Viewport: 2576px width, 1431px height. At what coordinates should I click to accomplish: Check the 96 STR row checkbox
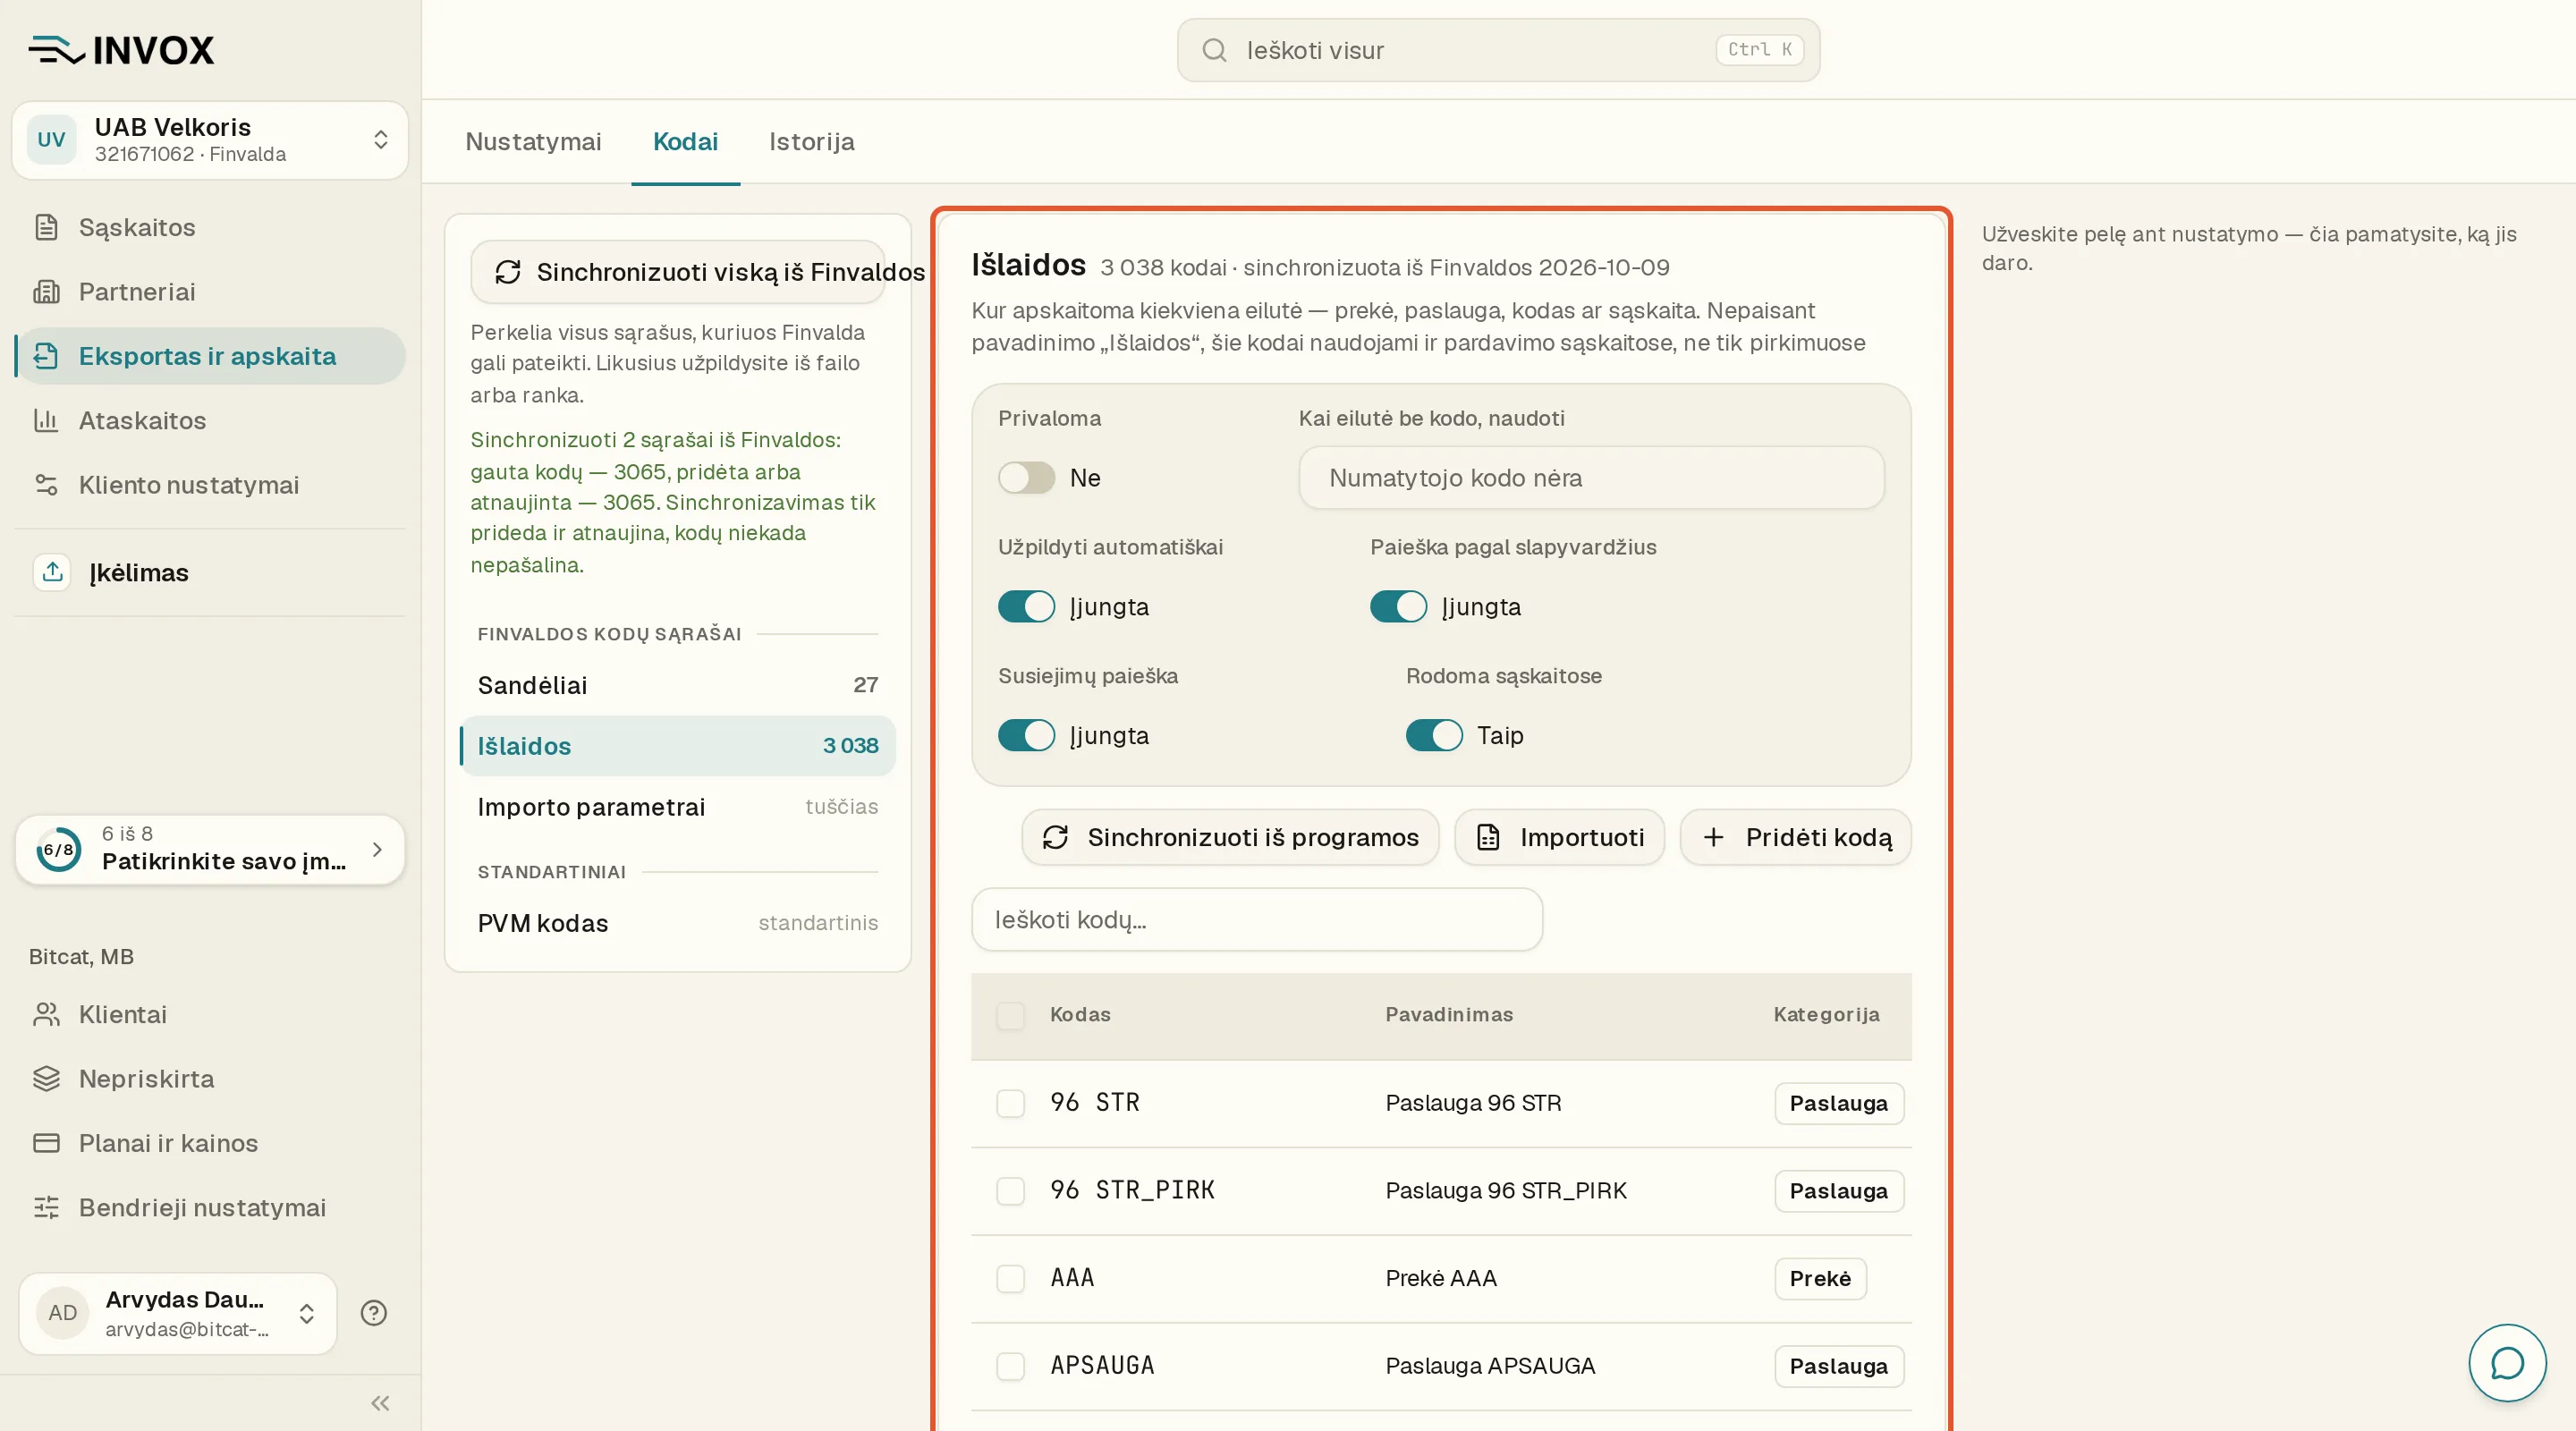[1010, 1103]
